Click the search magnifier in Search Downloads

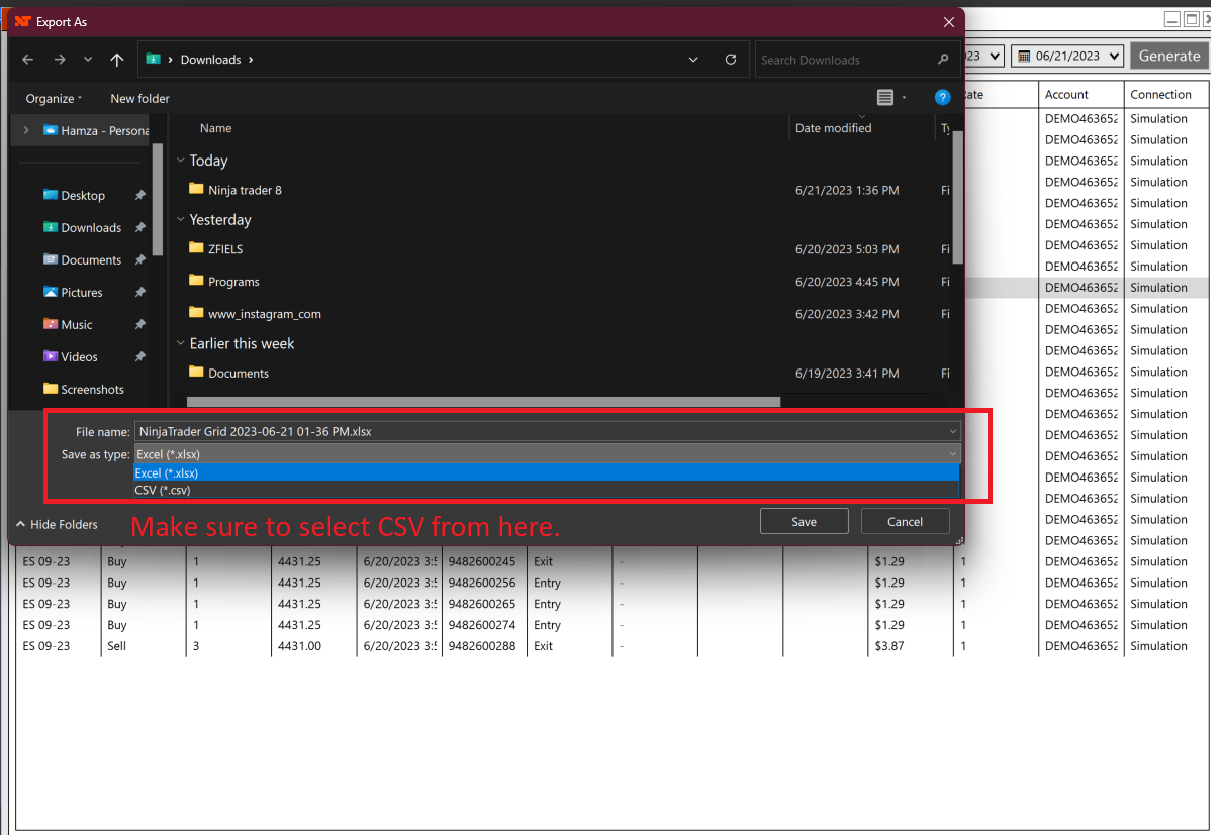click(942, 59)
